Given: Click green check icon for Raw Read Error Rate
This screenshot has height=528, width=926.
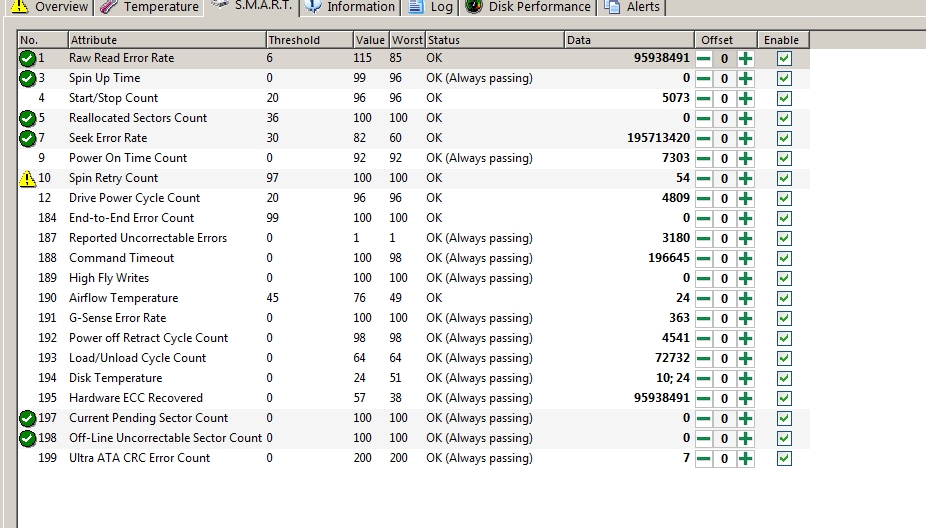Looking at the screenshot, I should (x=28, y=58).
